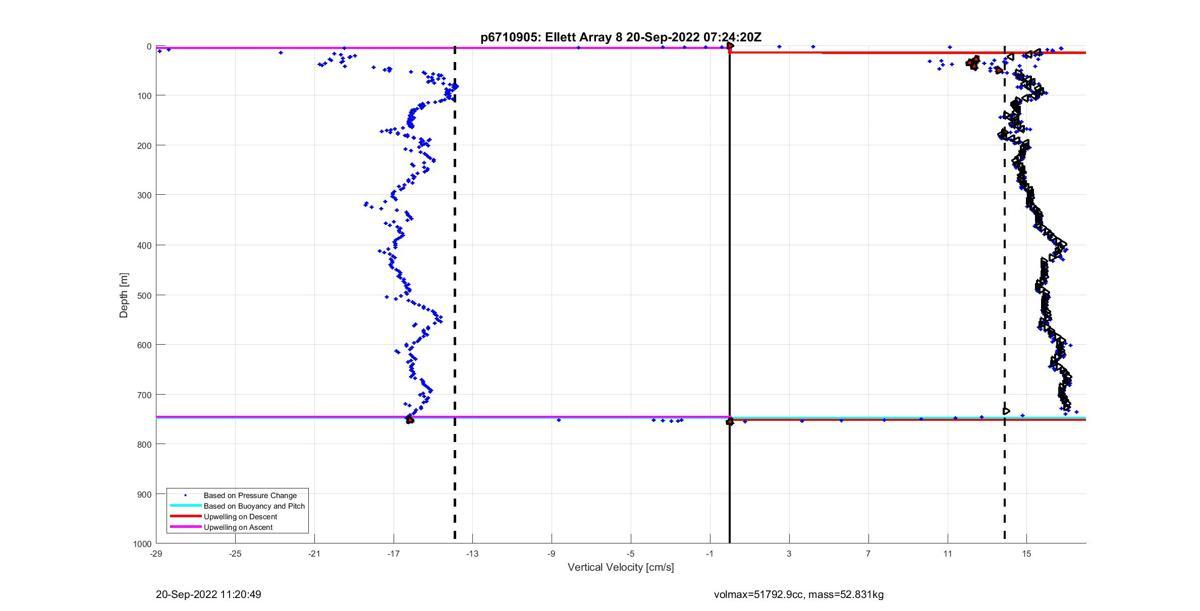
Task: Click legend entry 'Upwelling on Descent'
Action: point(241,516)
